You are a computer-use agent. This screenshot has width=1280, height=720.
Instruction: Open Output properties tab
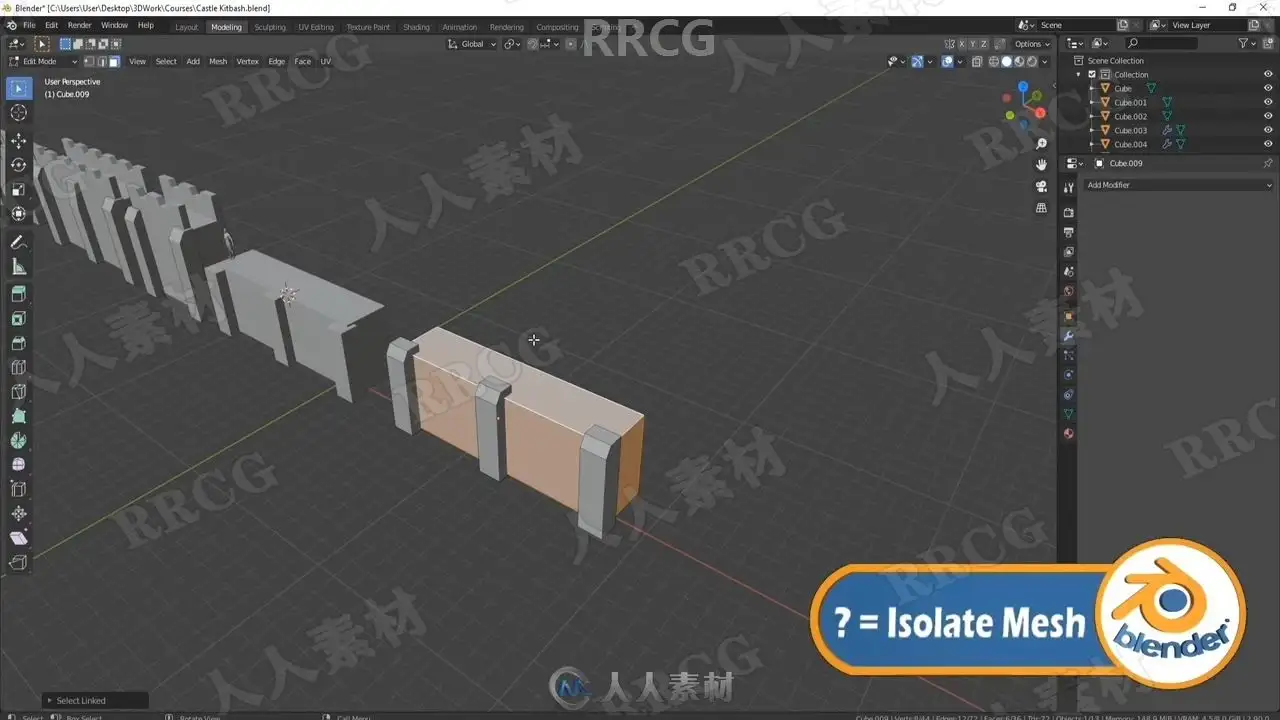tap(1068, 232)
